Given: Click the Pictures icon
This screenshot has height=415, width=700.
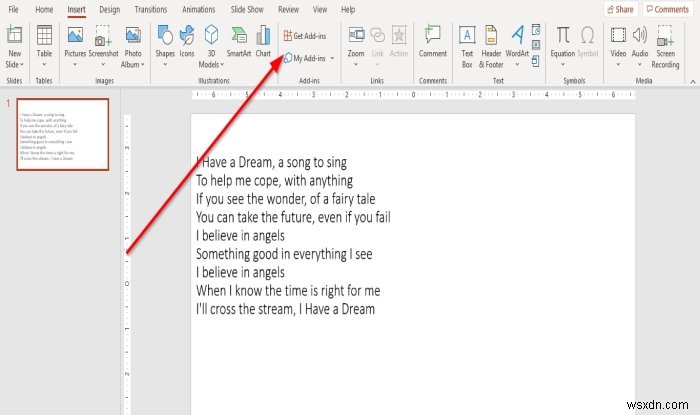Looking at the screenshot, I should 75,35.
